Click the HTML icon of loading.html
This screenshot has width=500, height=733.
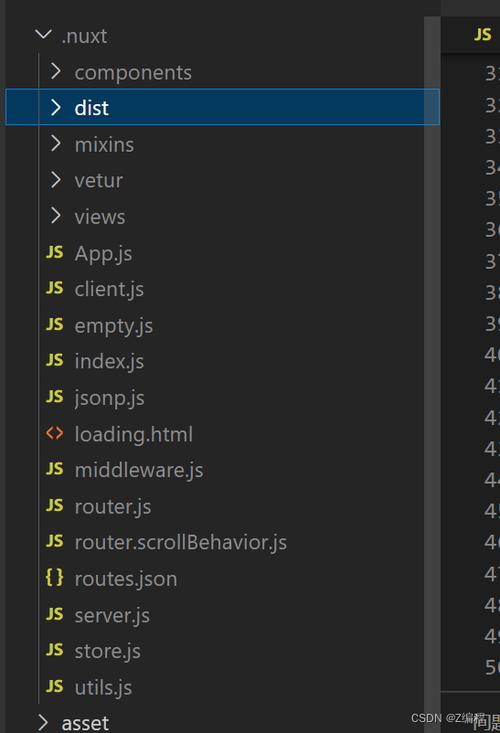pyautogui.click(x=55, y=433)
